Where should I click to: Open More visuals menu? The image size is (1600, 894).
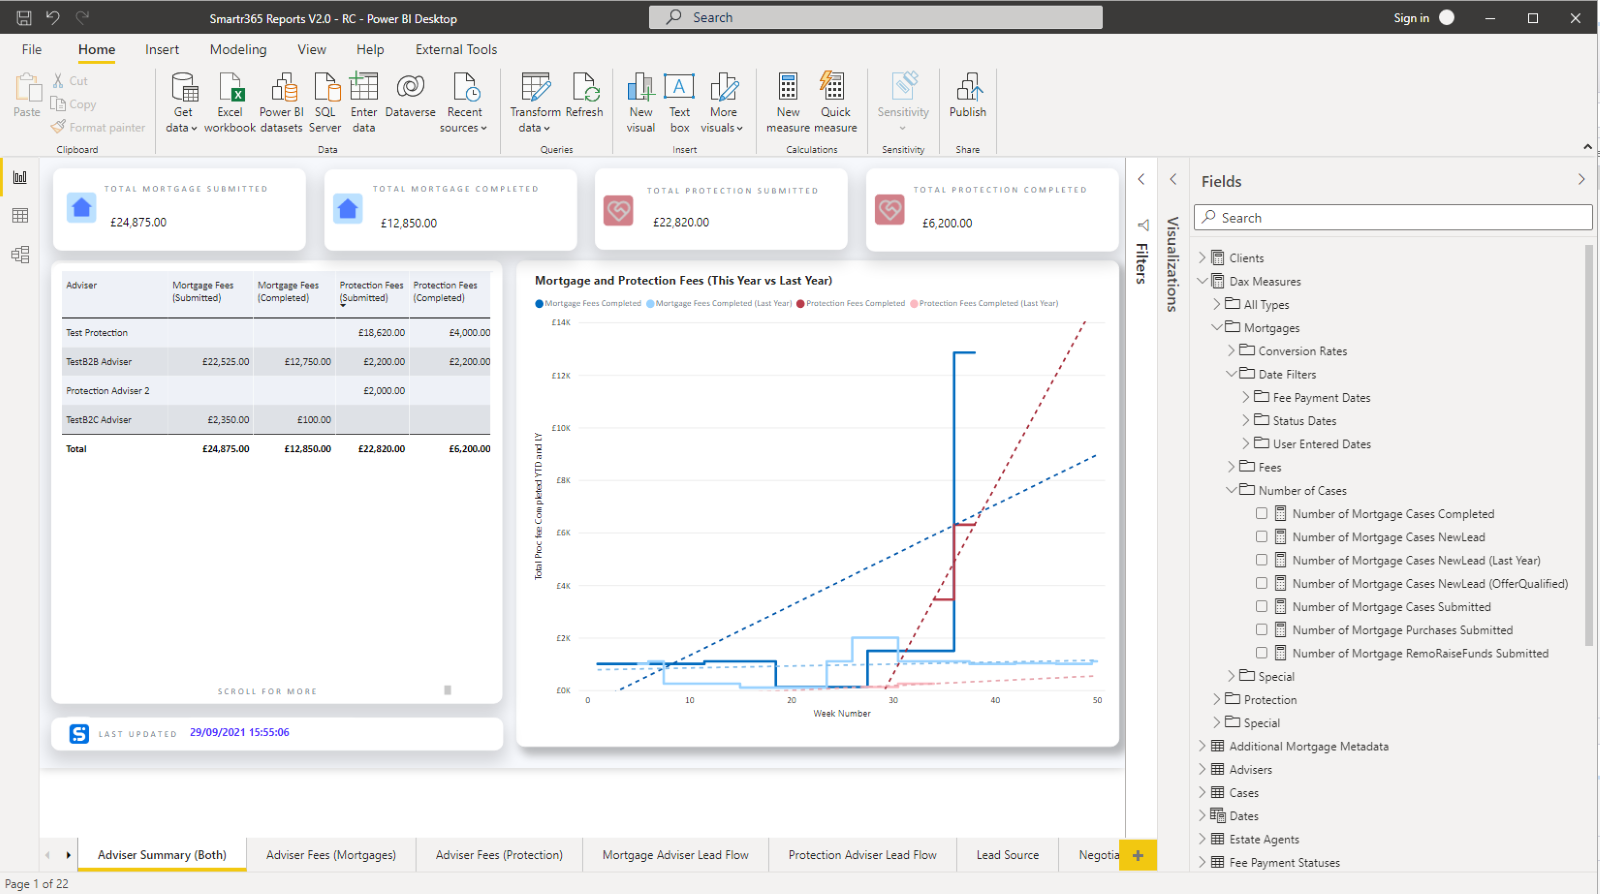click(x=723, y=102)
